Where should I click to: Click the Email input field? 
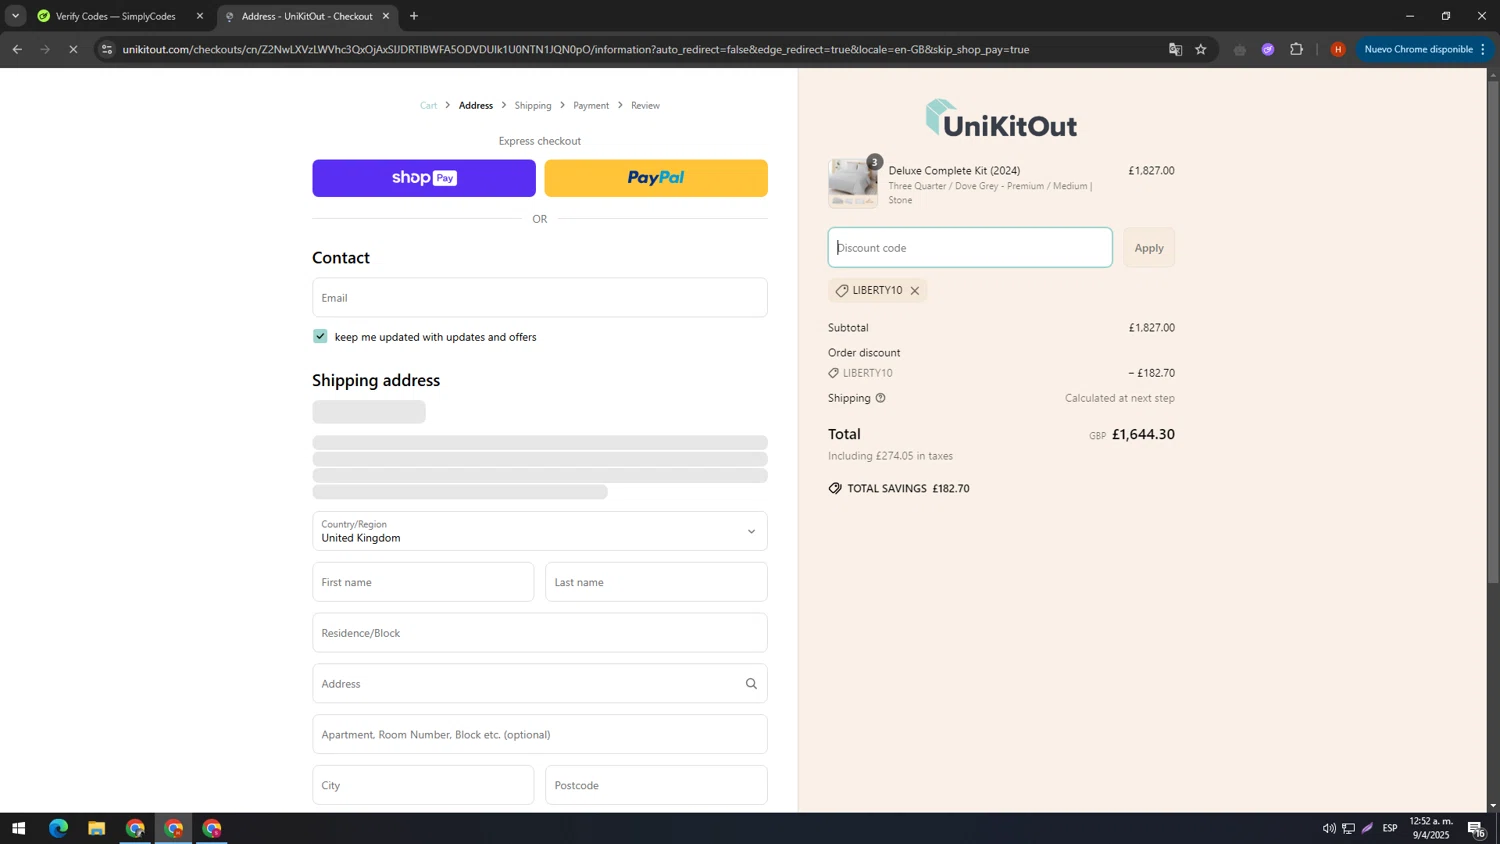(x=540, y=298)
